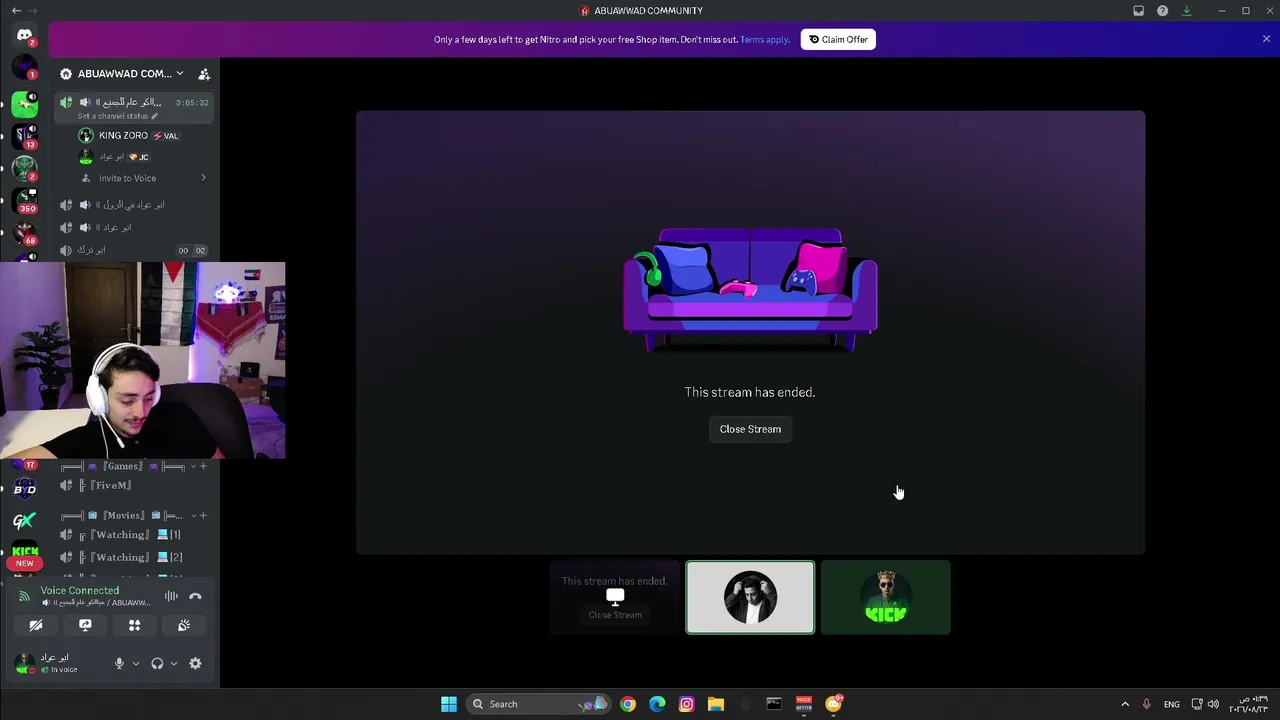Screen dimensions: 1280x720
Task: Claim the Nitro offer
Action: 838,40
